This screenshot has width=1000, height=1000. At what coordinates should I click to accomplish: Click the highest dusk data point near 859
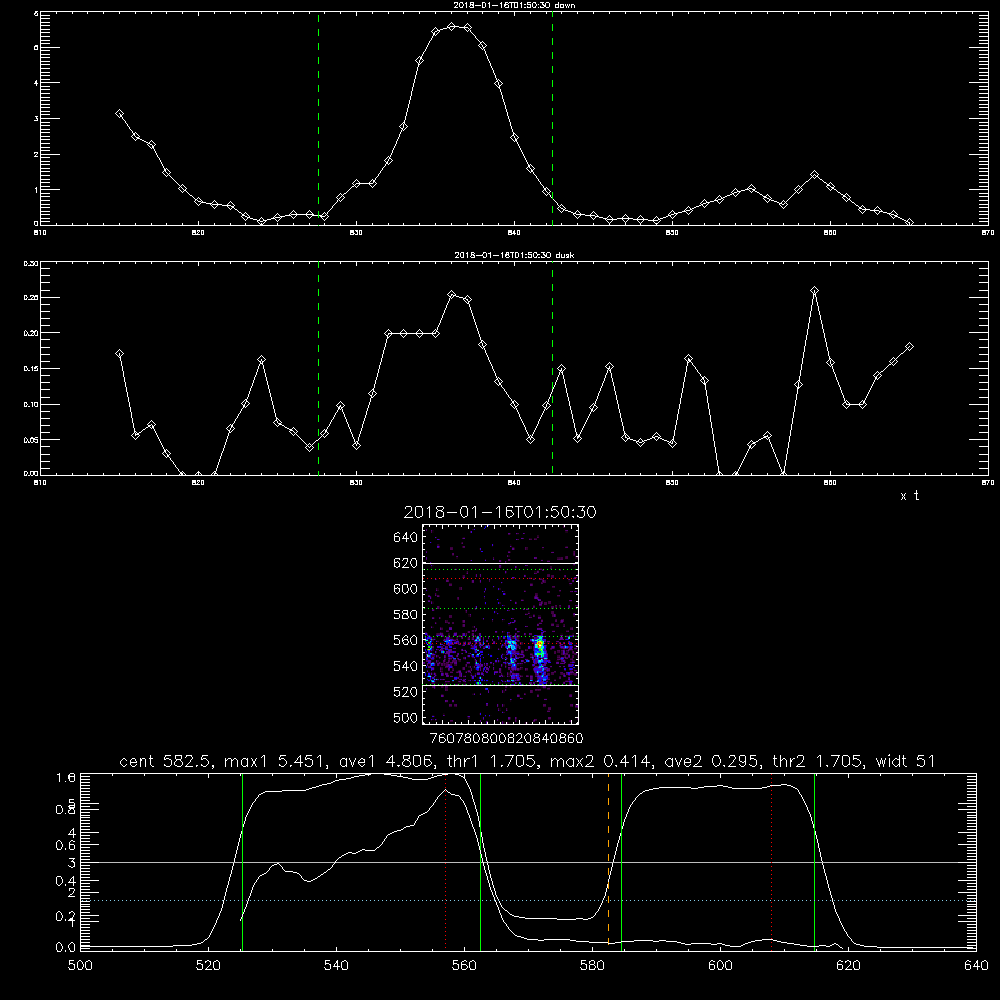814,291
